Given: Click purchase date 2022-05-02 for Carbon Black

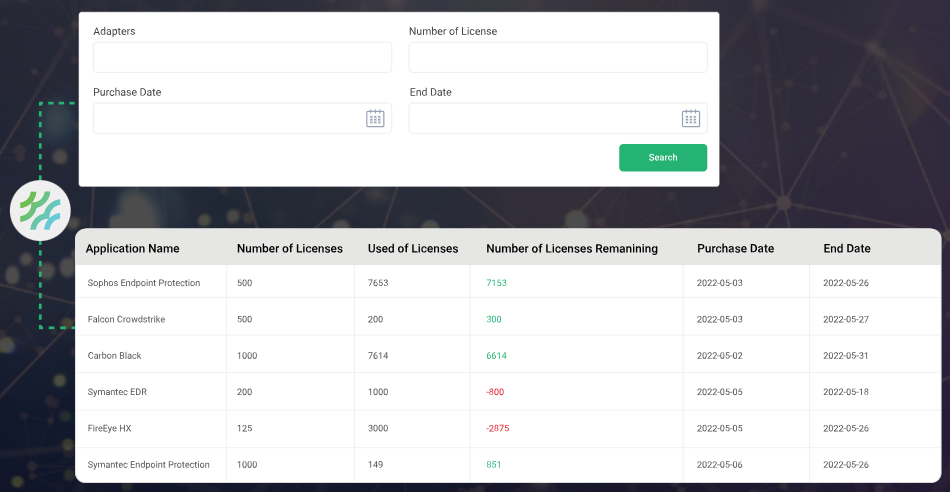Looking at the screenshot, I should pos(720,356).
